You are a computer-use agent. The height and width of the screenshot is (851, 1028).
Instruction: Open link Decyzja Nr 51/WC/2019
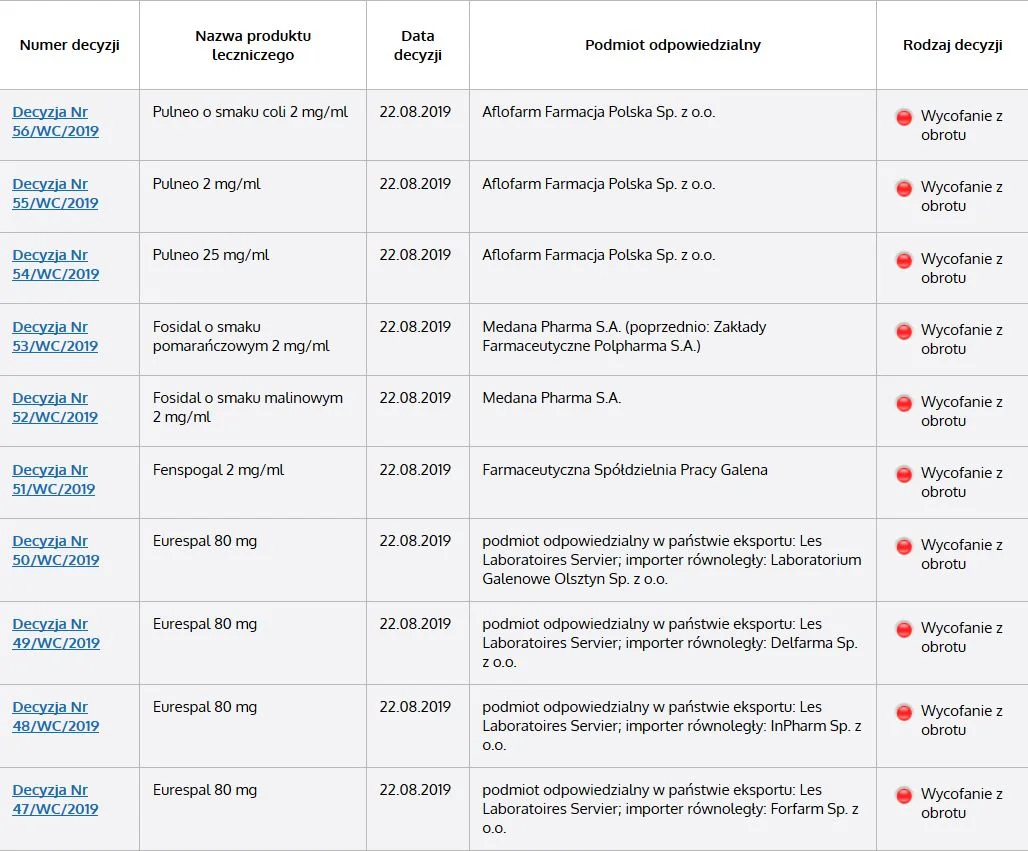coord(54,479)
